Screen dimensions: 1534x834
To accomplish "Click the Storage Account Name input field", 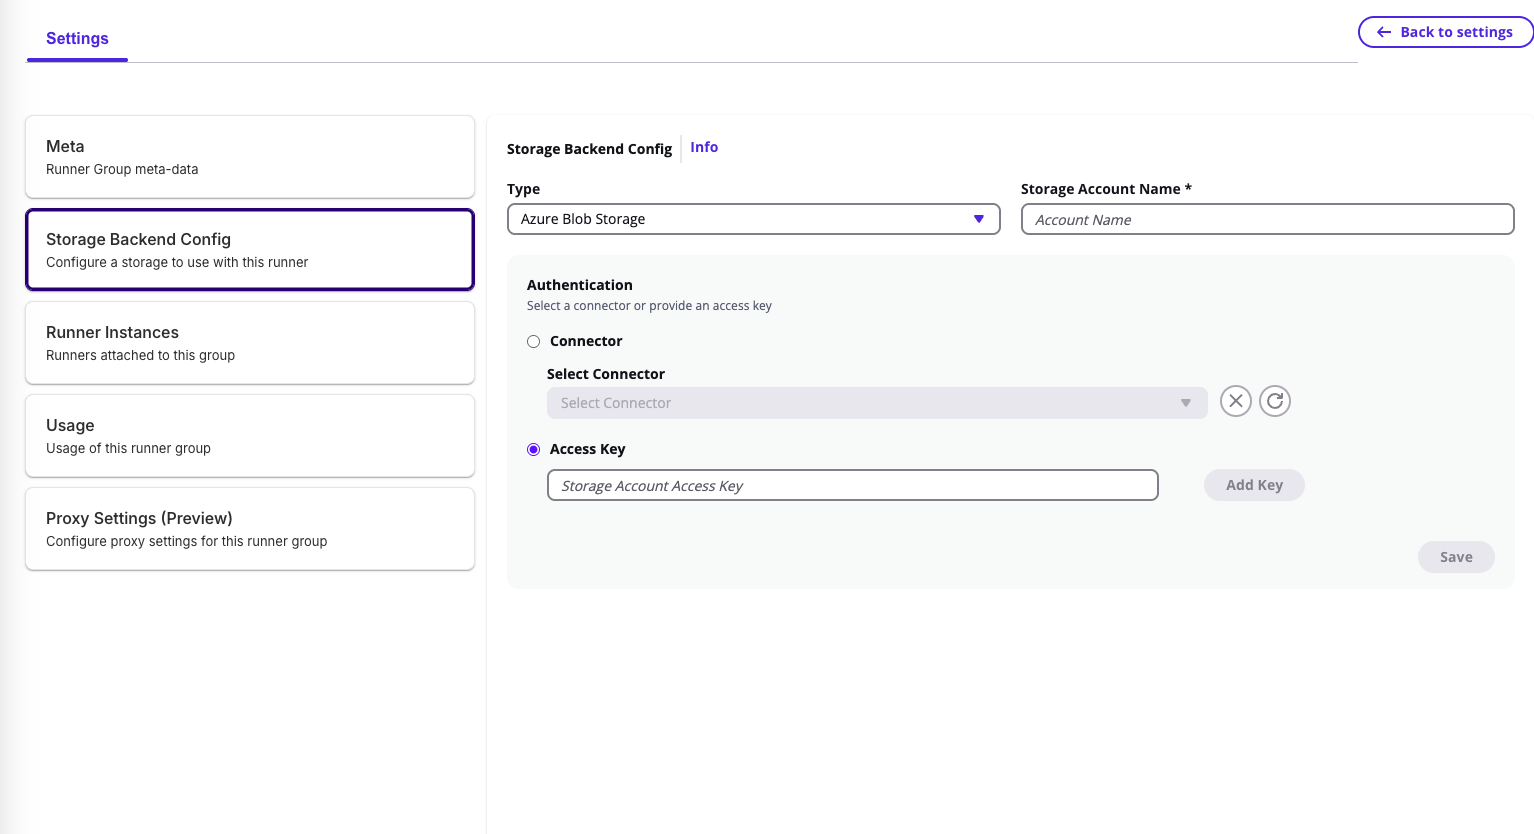I will coord(1267,219).
